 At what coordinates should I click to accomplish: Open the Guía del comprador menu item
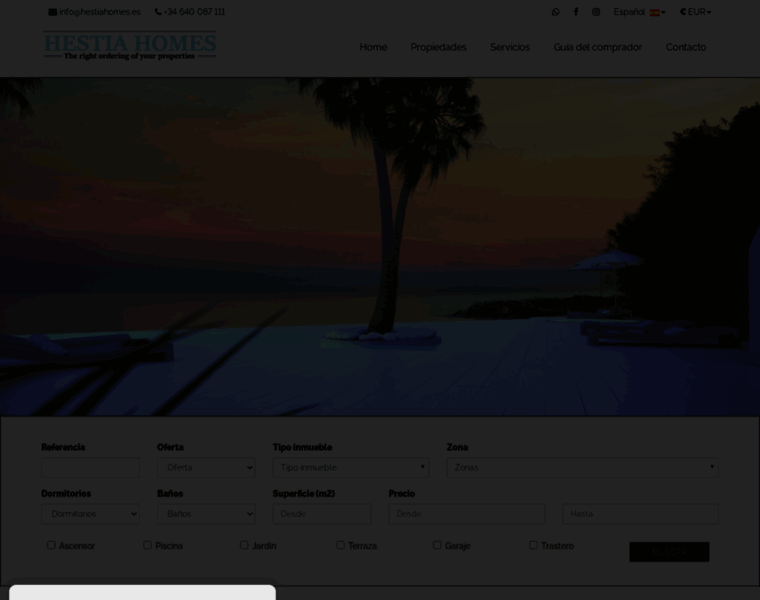click(x=598, y=47)
